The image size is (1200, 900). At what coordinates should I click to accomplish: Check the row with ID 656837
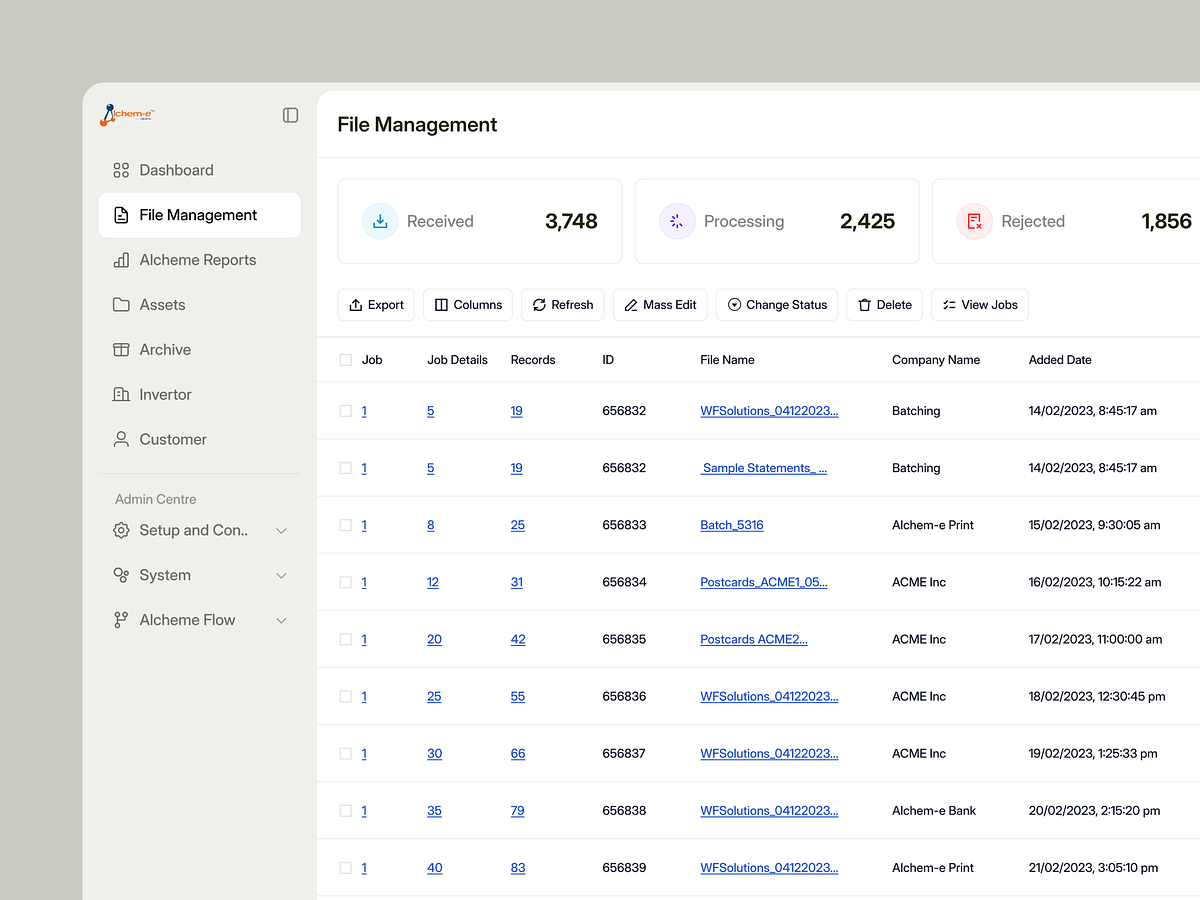tap(346, 753)
